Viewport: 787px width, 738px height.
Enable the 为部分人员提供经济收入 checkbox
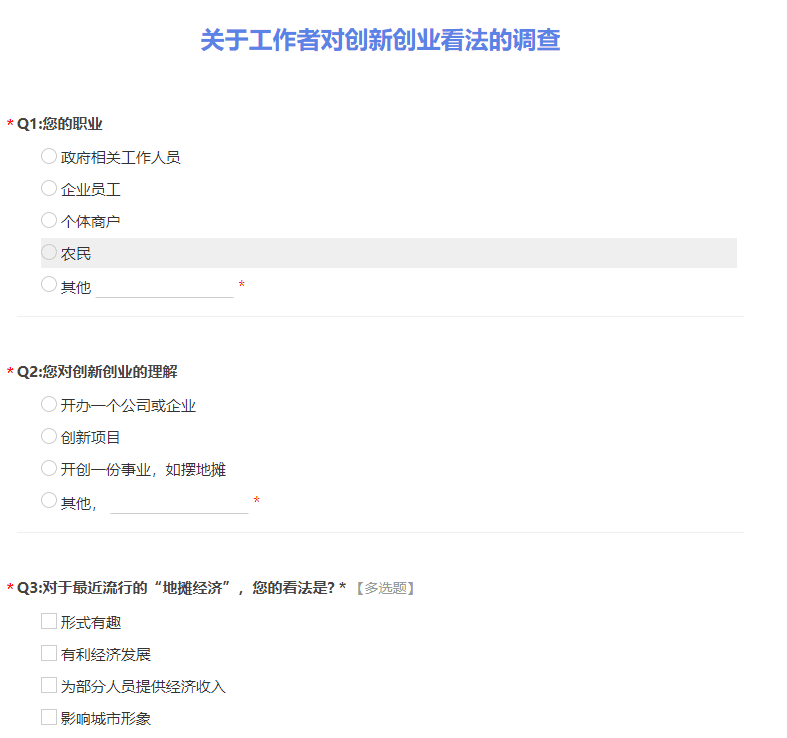tap(49, 685)
